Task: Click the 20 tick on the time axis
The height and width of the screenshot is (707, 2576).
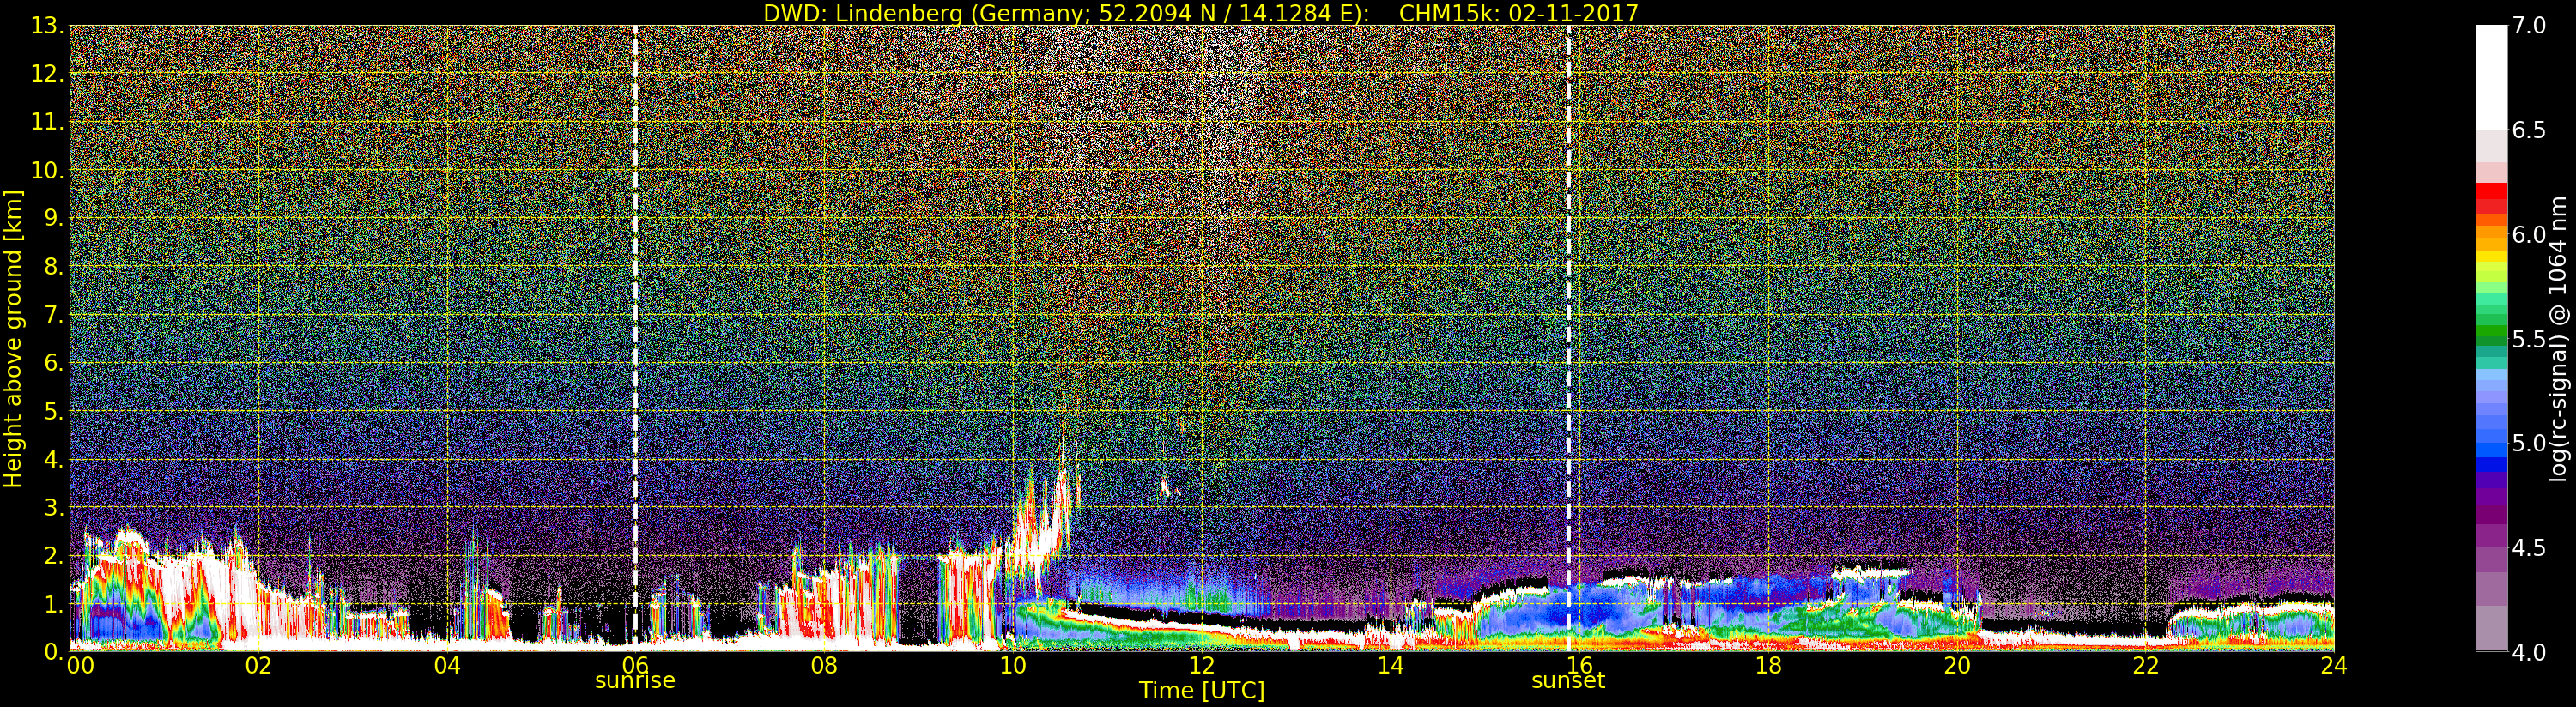Action: [x=1957, y=665]
